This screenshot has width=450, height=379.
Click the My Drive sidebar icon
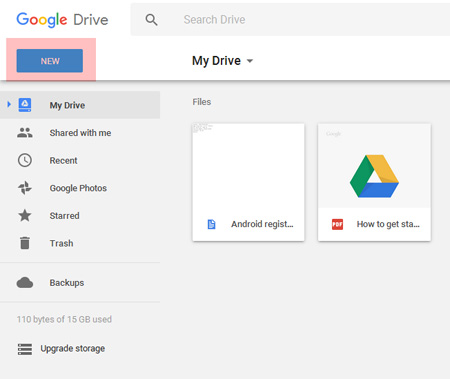(25, 105)
